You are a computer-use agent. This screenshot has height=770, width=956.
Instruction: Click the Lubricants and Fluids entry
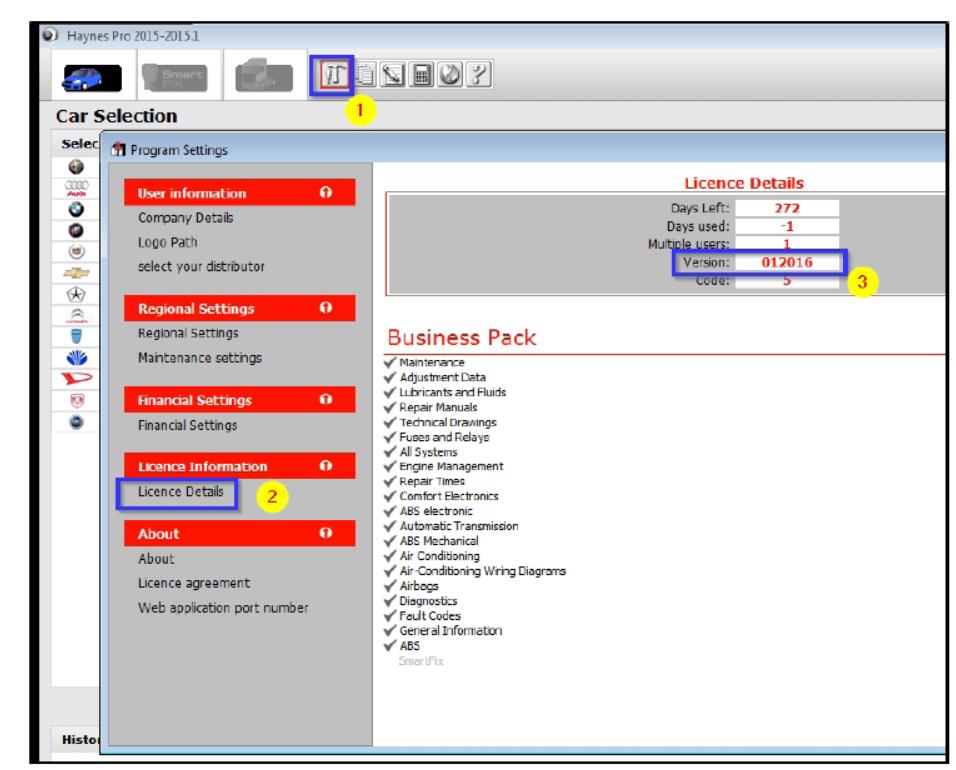[452, 392]
